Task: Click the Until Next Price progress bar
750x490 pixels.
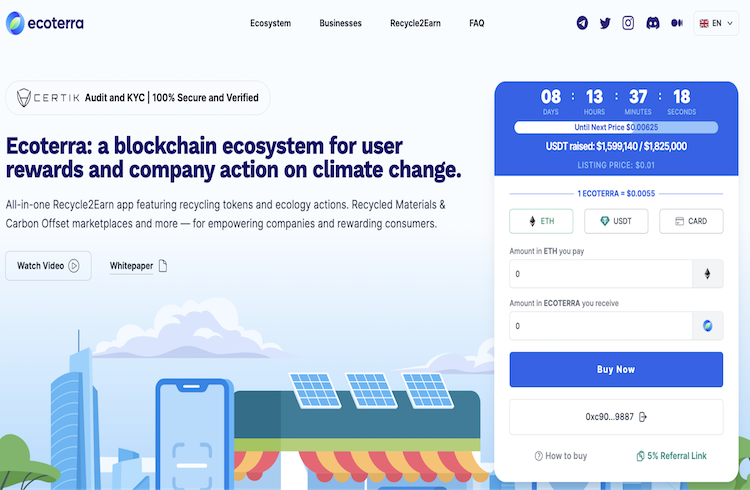Action: coord(616,127)
